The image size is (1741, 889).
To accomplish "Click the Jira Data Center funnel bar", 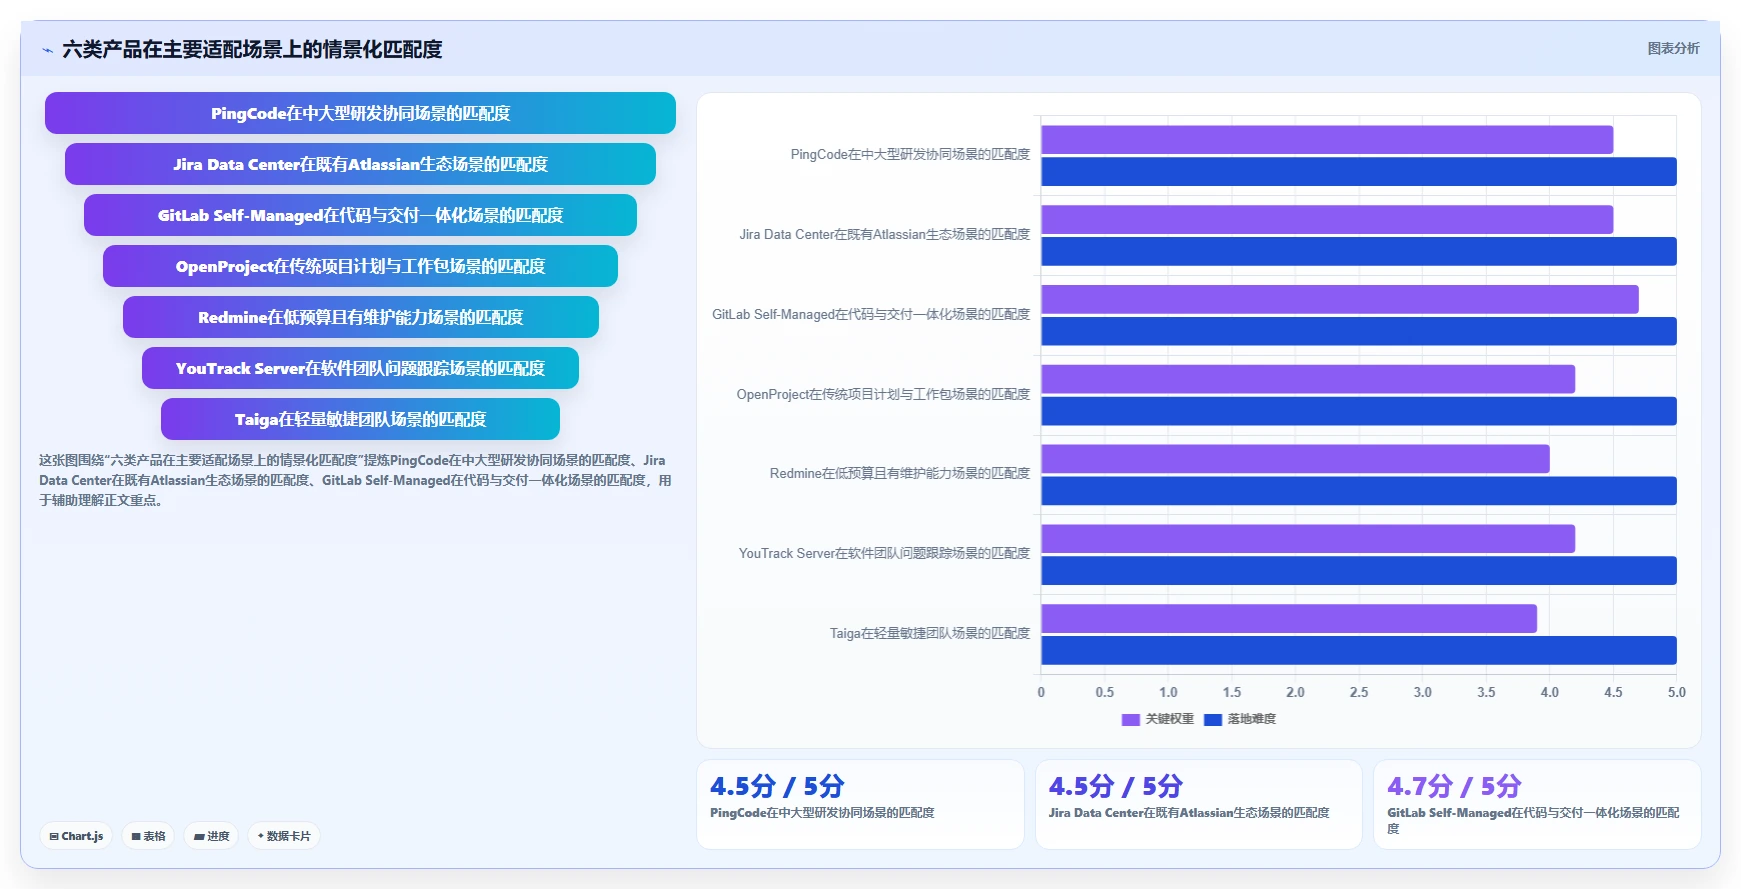I will (x=360, y=164).
